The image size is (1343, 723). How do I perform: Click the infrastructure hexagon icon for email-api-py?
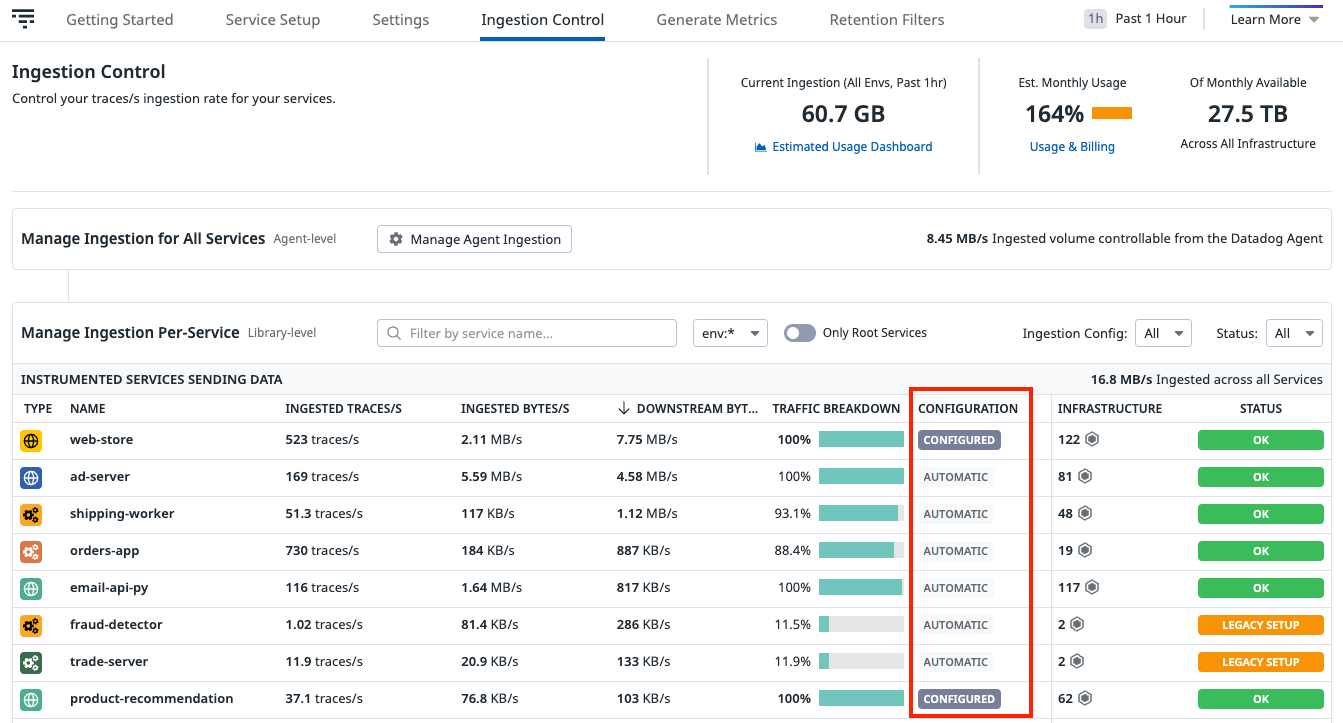coord(1092,588)
